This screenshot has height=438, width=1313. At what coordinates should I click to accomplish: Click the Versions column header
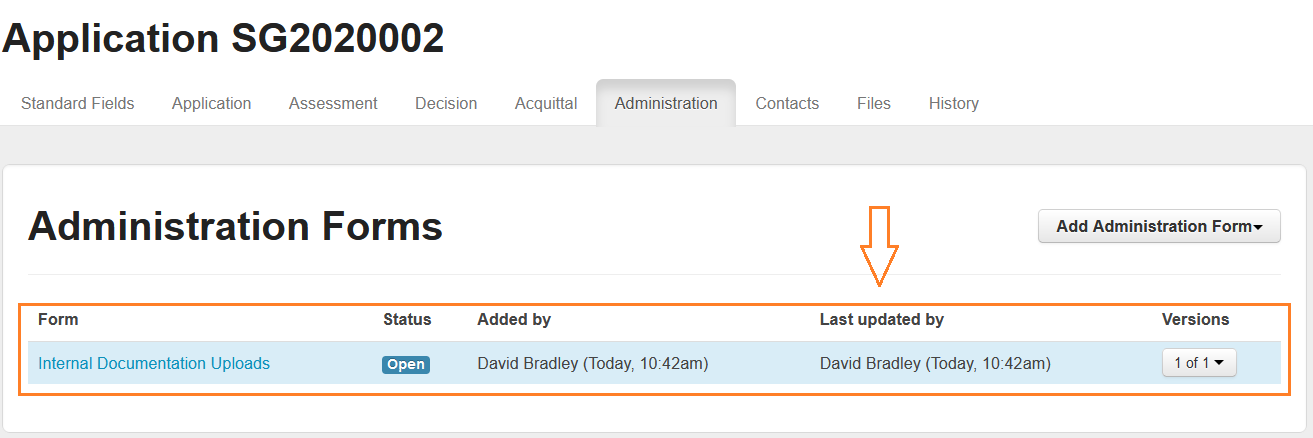coord(1195,319)
